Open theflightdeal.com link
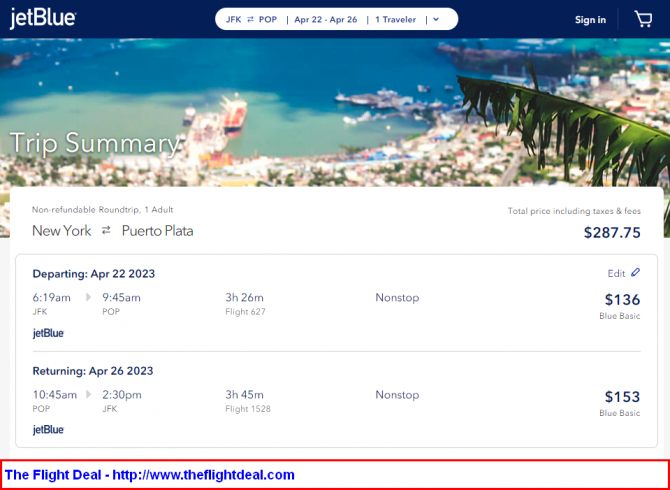 (203, 475)
